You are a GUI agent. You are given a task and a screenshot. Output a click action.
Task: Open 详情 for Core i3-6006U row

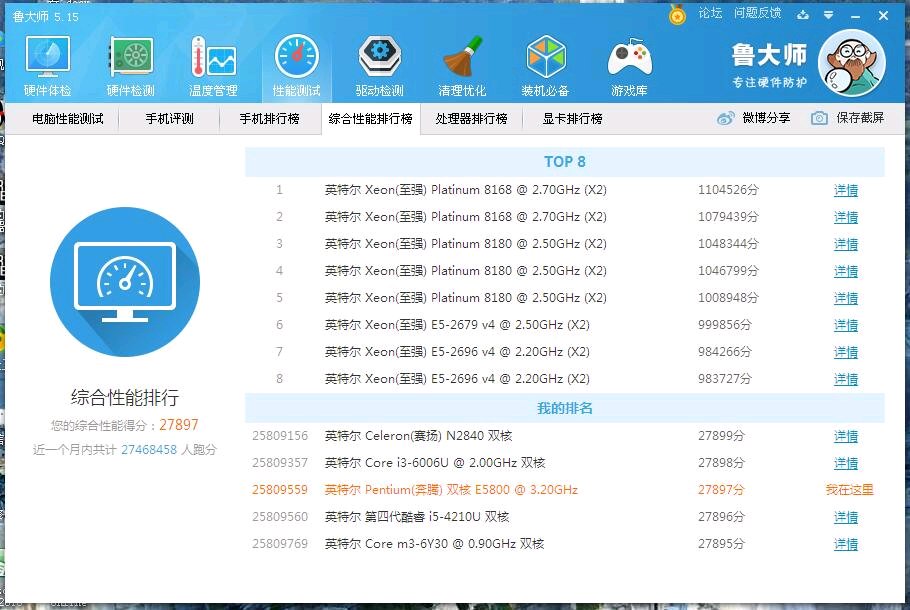[x=846, y=464]
